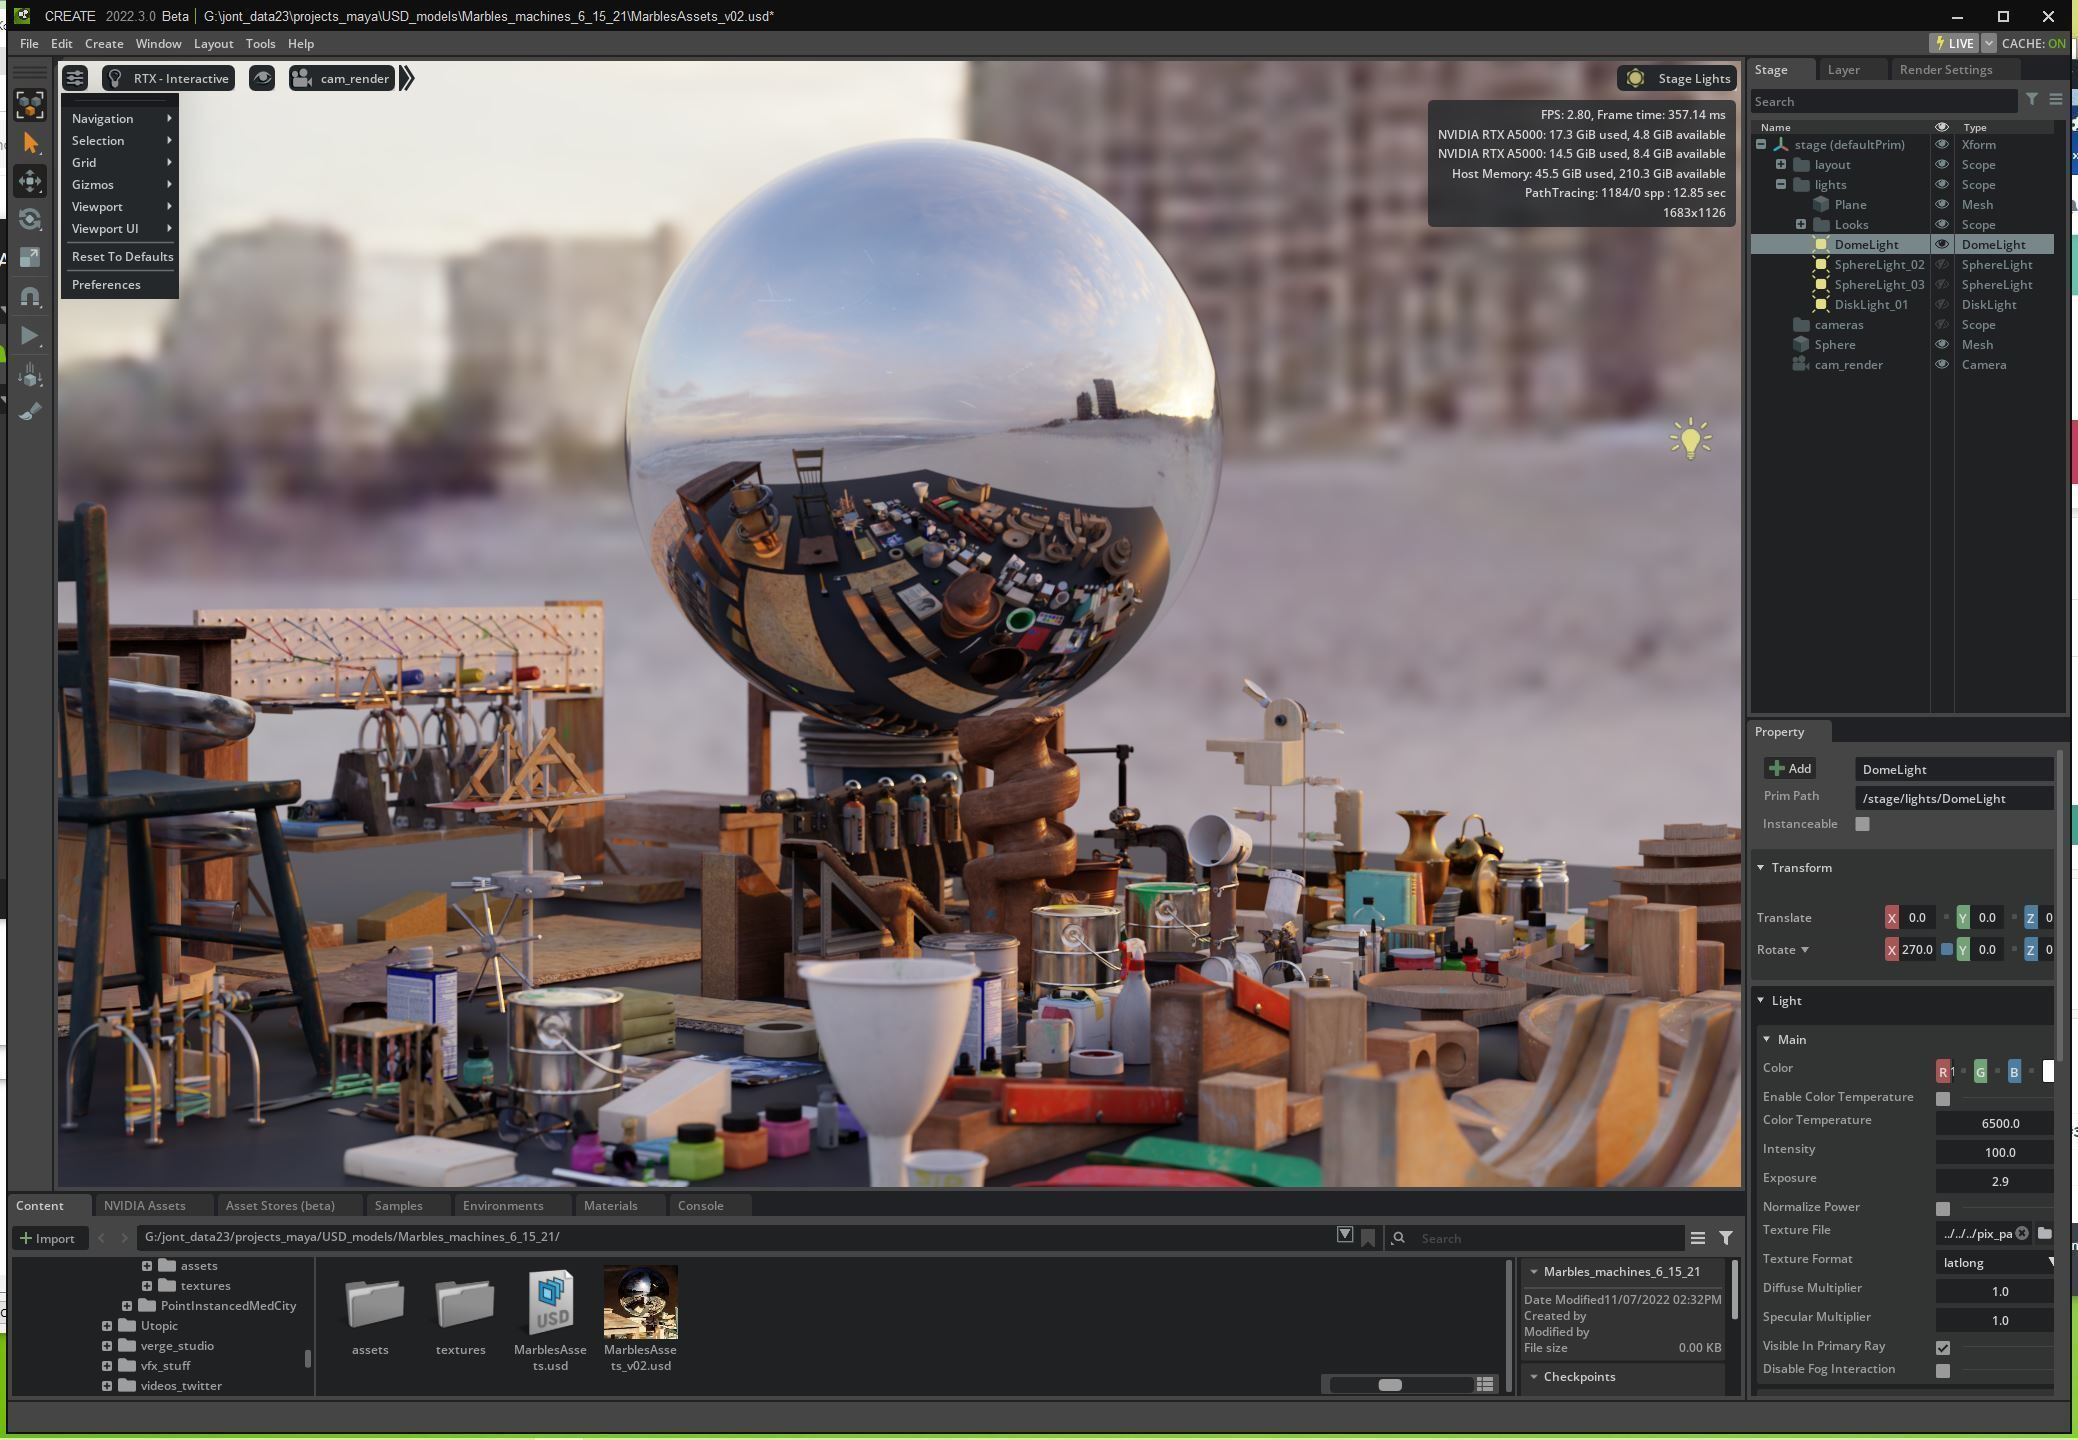
Task: Click the light Color swatch
Action: 2047,1071
